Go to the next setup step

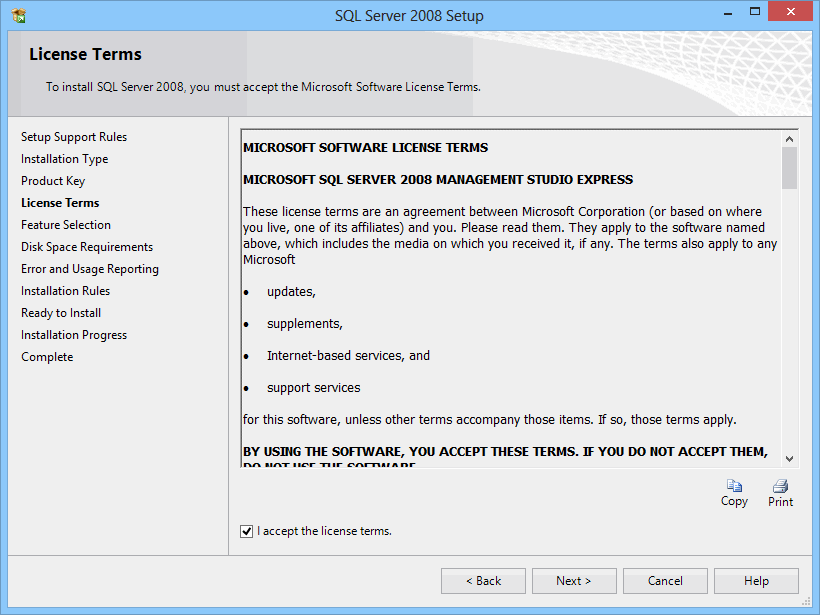[x=574, y=581]
